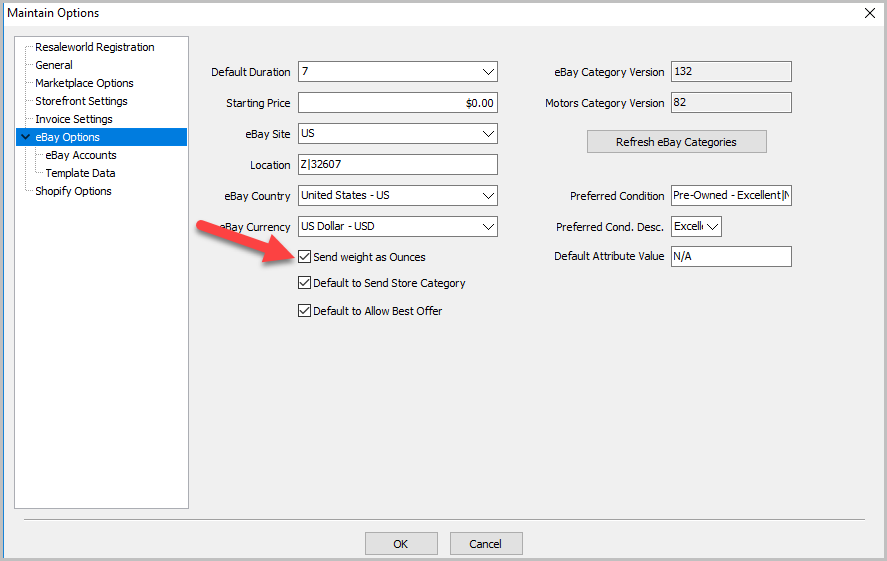Click the Default Duration label

pyautogui.click(x=251, y=72)
